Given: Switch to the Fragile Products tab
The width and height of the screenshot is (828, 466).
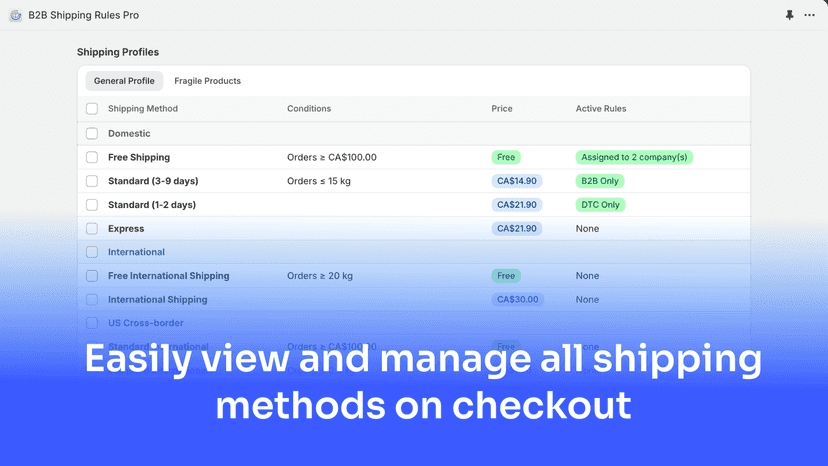Looking at the screenshot, I should click(208, 81).
